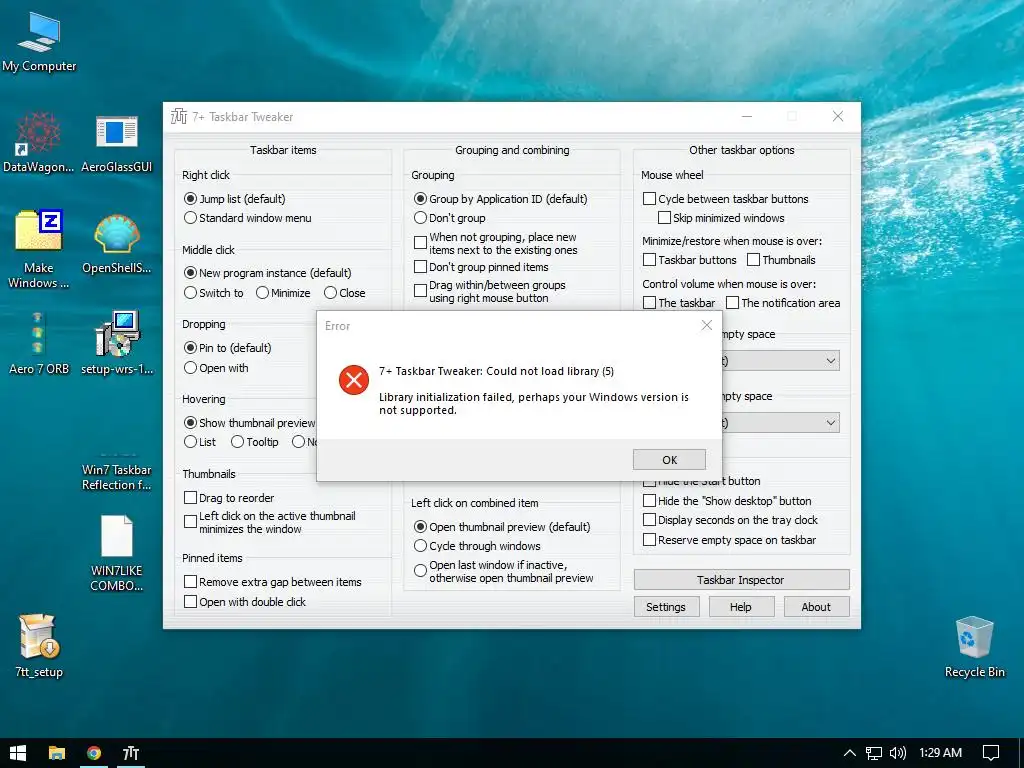Check Taskbar buttons minimize/restore option
Screen dimensions: 1024x768
(x=690, y=260)
